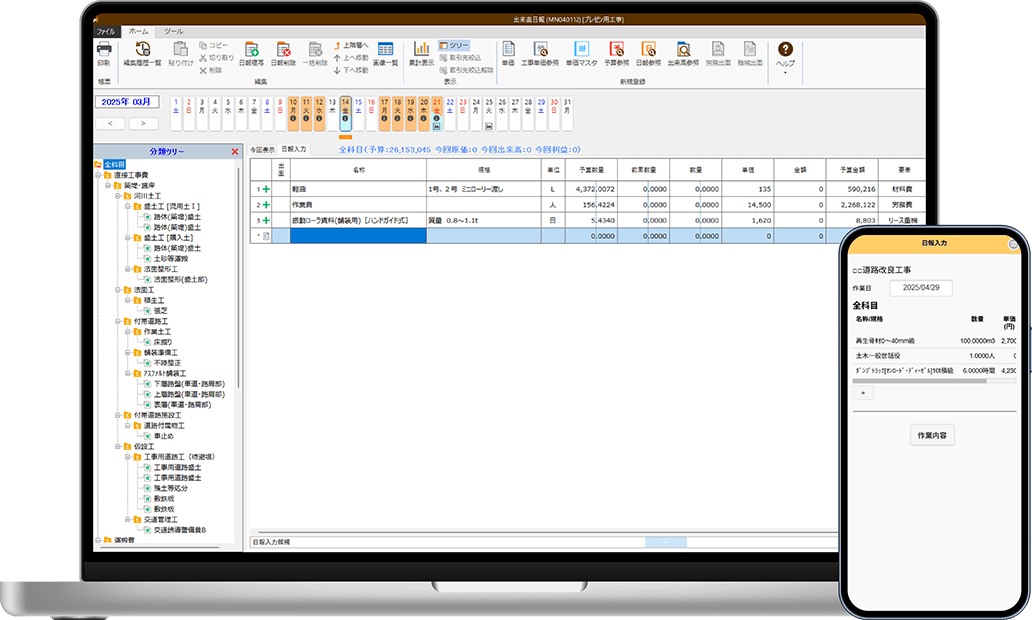Open 工事単価参照 in the ribbon
Viewport: 1032px width, 620px height.
point(540,51)
